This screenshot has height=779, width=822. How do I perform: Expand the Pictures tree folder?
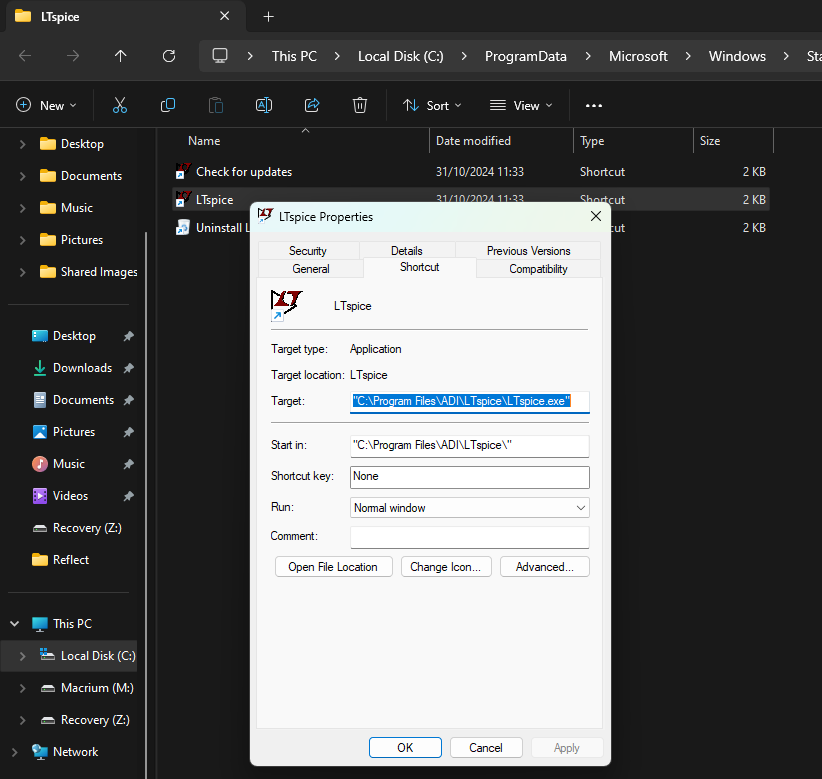(23, 240)
